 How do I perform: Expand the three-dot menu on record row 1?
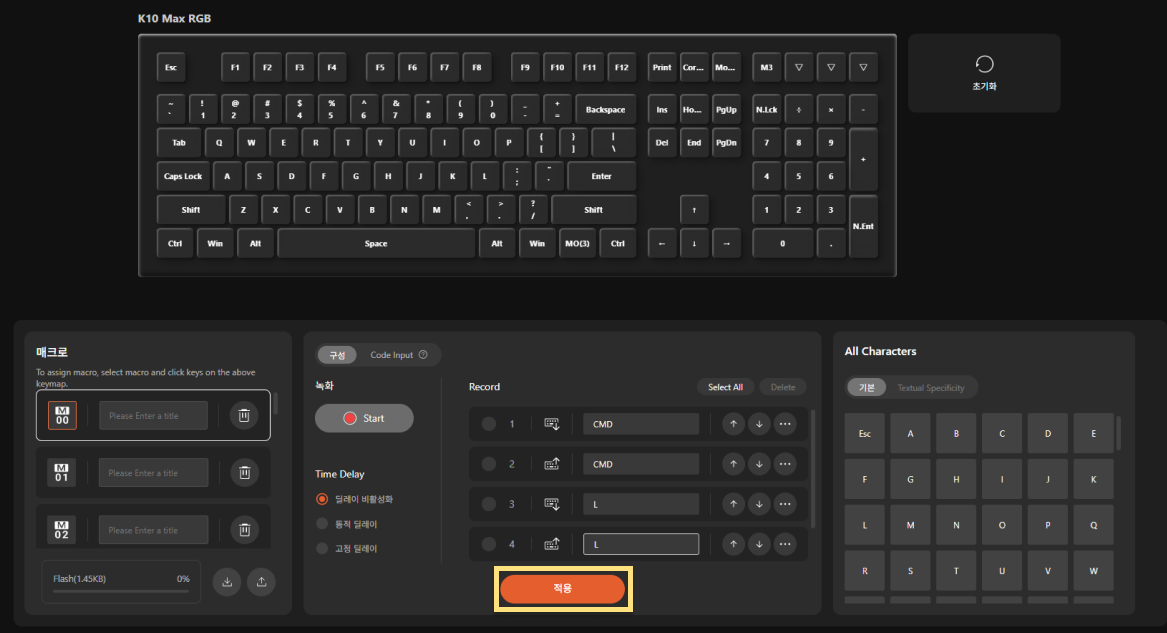(785, 424)
